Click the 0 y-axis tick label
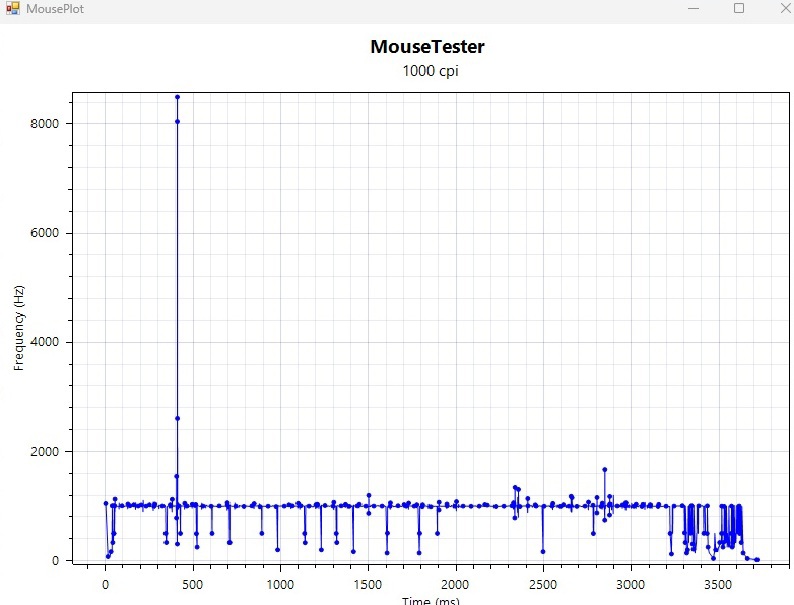794x605 pixels. click(55, 560)
